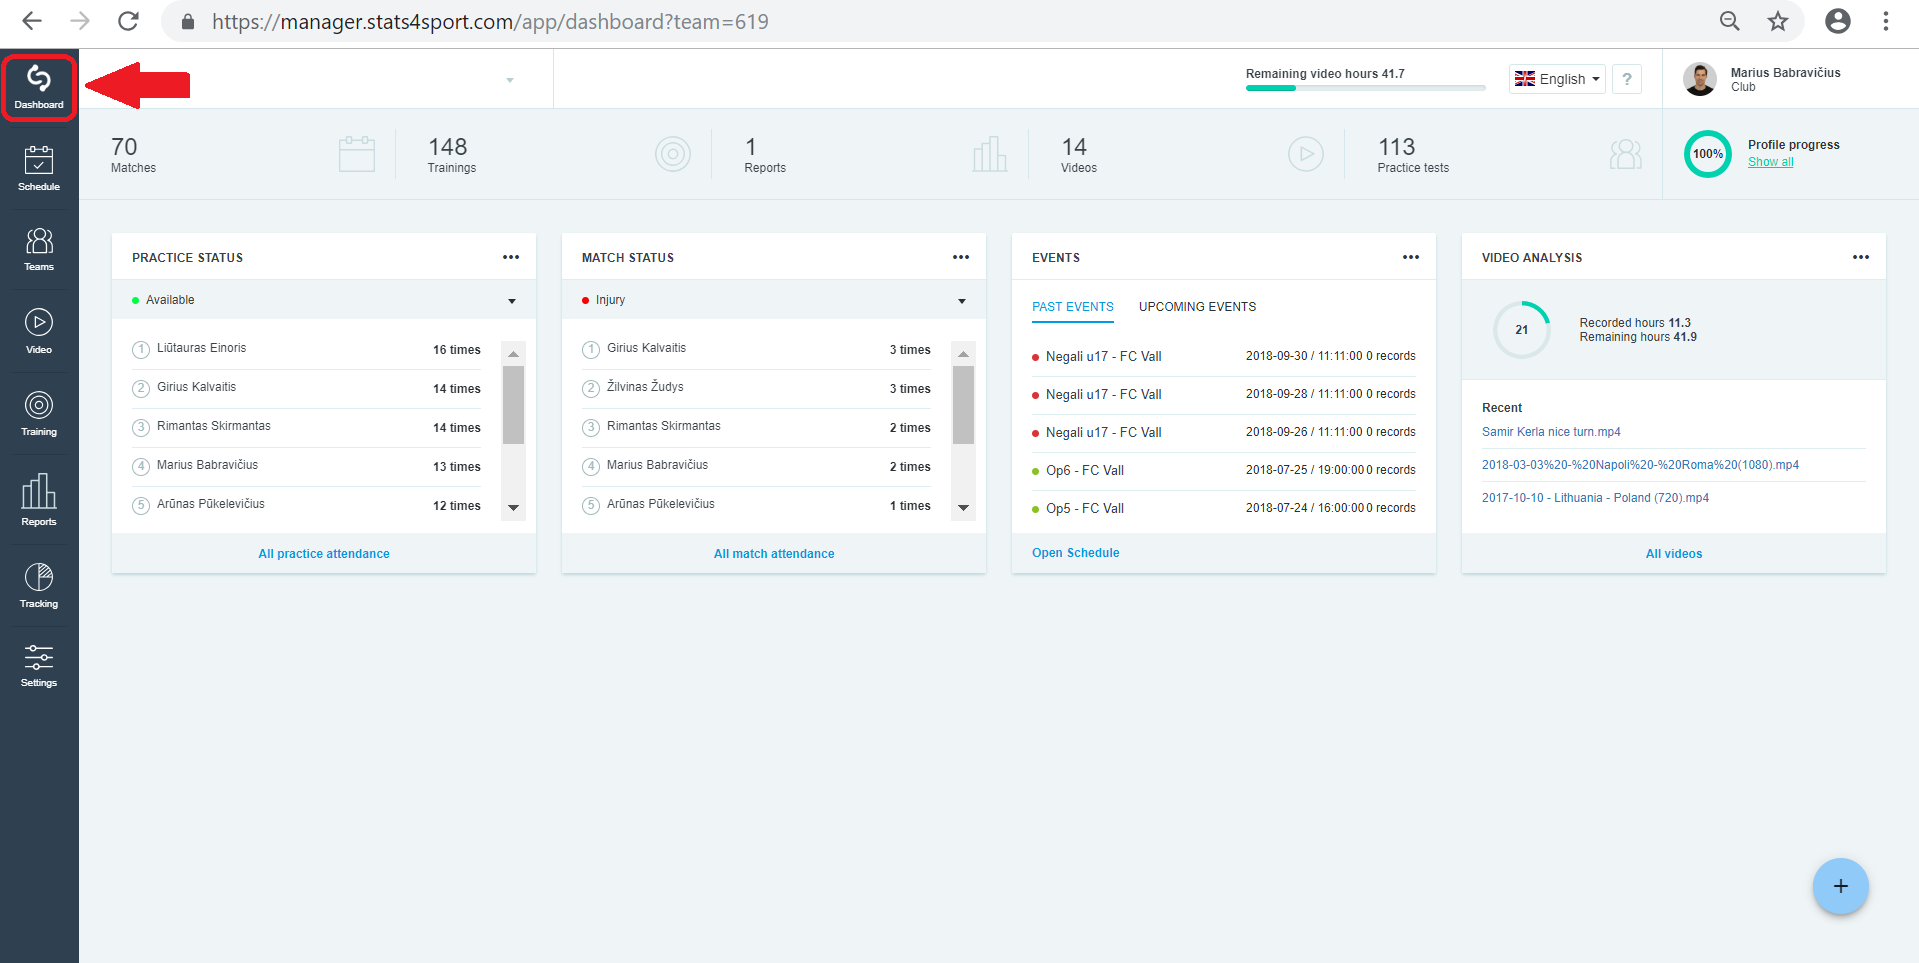1919x963 pixels.
Task: Switch to the Upcoming Events tab
Action: (1197, 307)
